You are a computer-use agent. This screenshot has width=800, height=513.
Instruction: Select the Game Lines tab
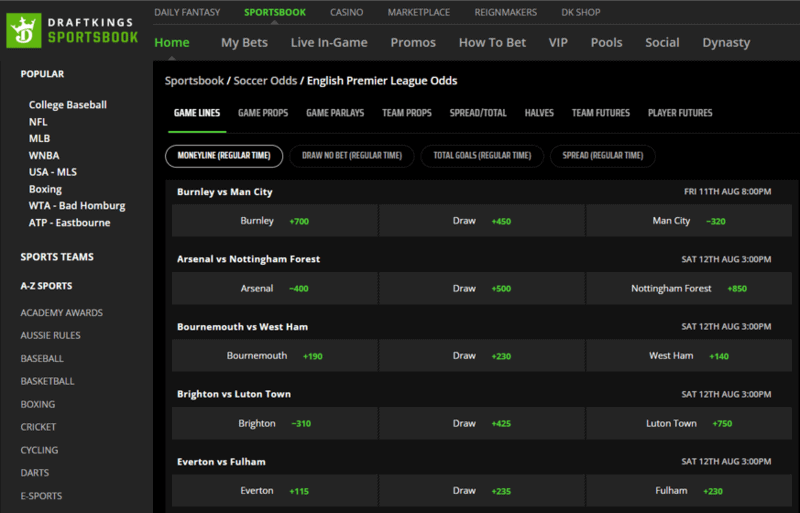click(x=197, y=113)
